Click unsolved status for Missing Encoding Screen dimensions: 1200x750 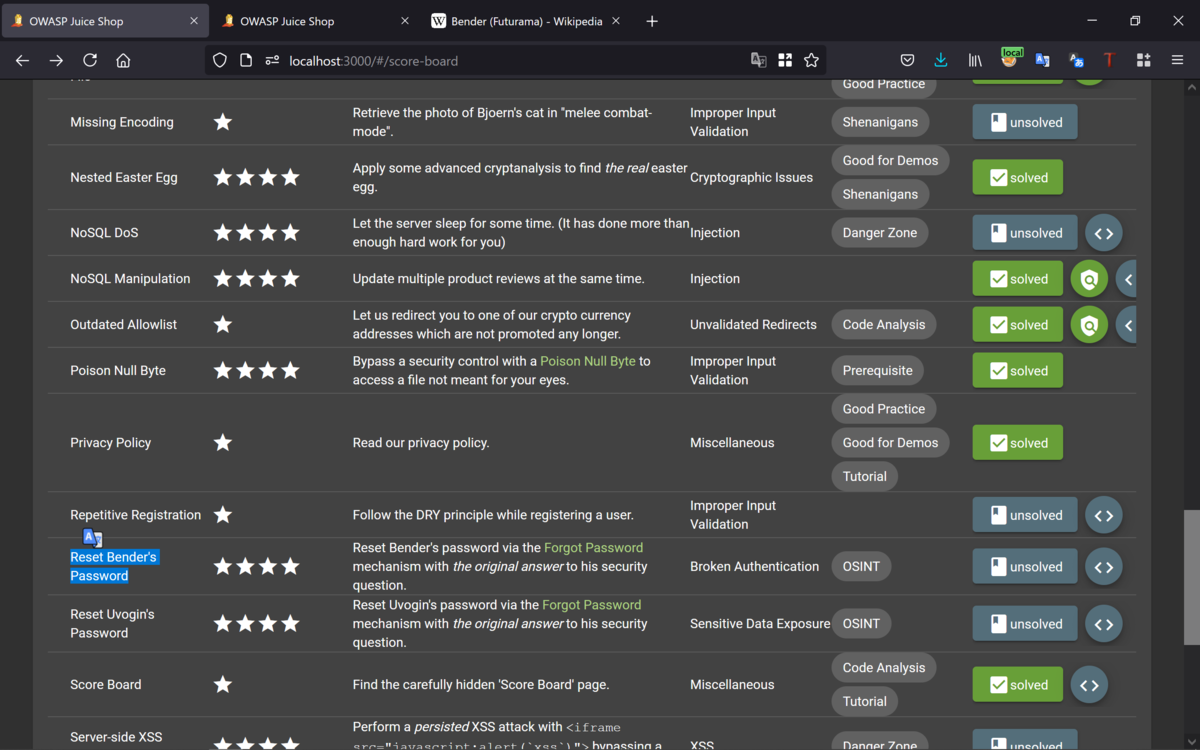pos(1025,122)
